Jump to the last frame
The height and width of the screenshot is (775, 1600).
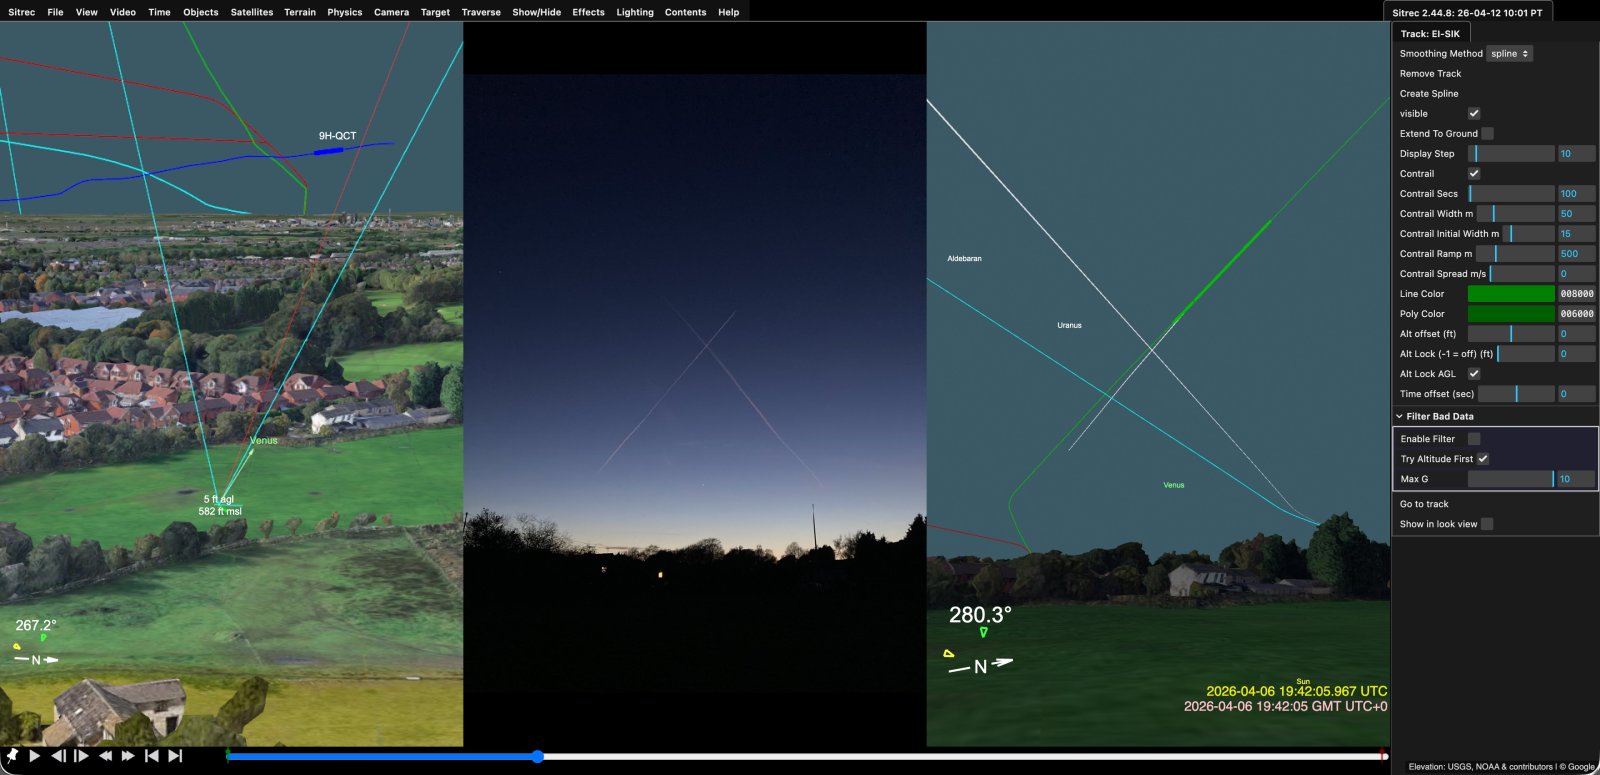(x=175, y=756)
